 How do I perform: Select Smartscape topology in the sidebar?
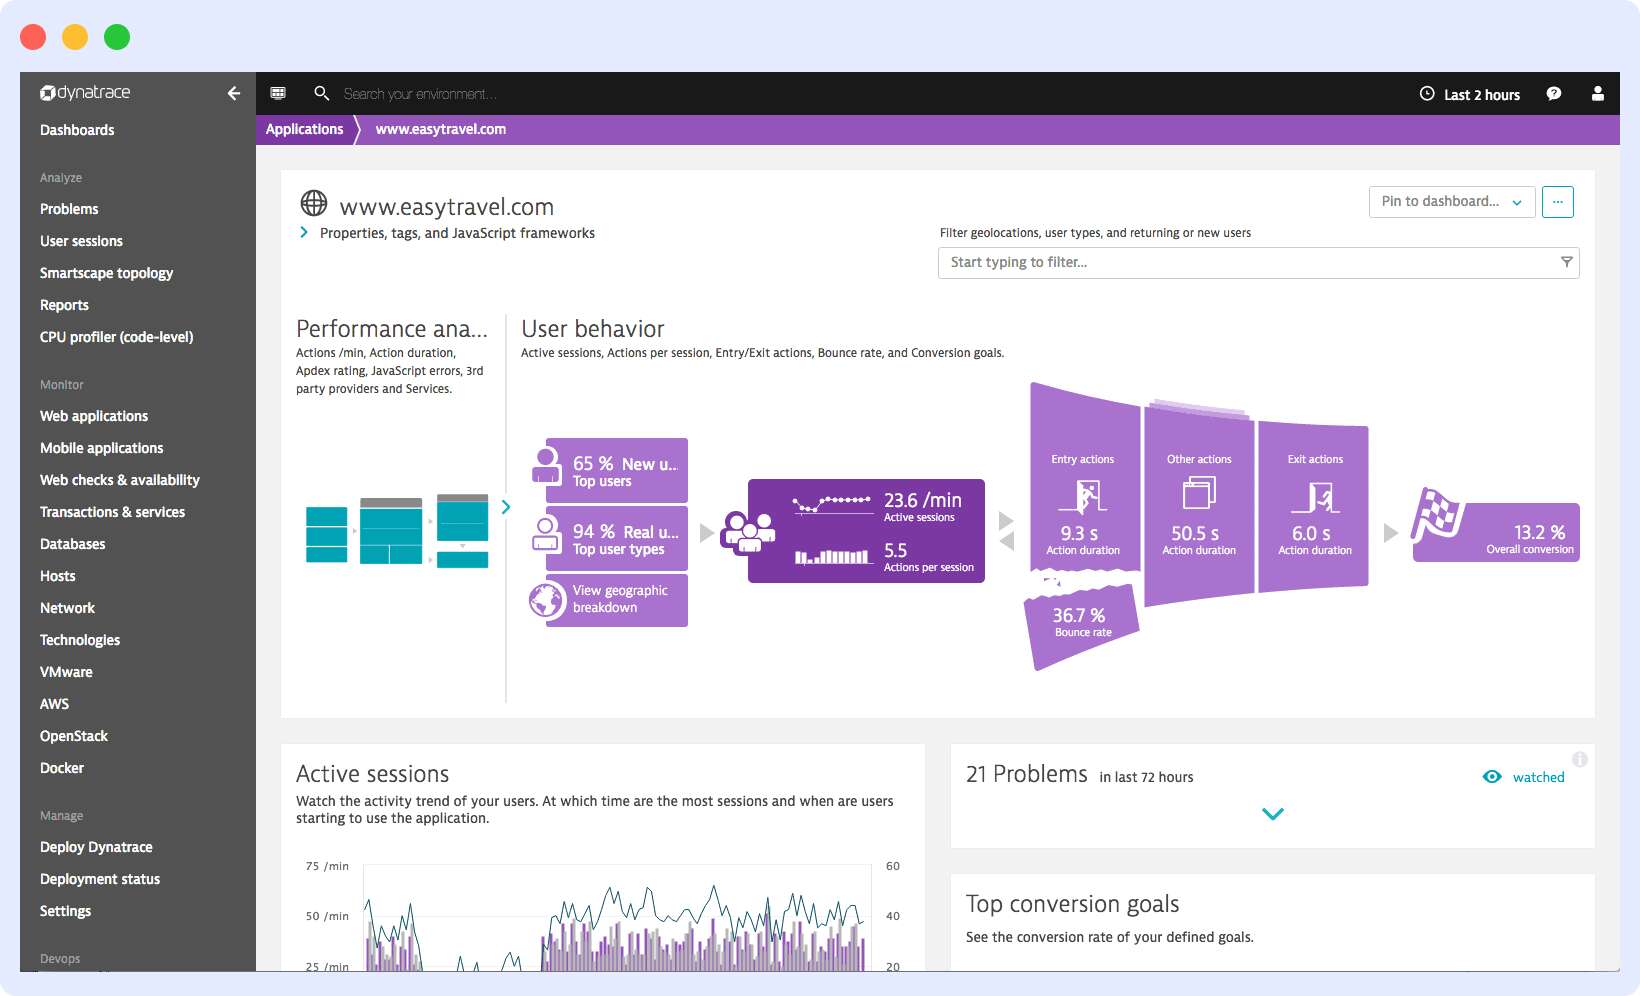pyautogui.click(x=106, y=272)
